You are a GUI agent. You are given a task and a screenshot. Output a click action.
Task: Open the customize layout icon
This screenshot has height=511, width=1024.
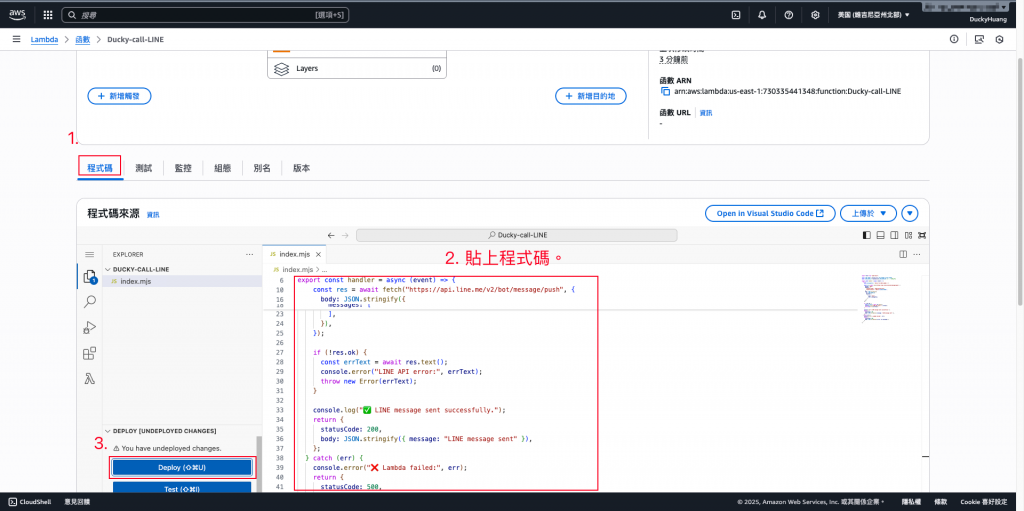(x=909, y=235)
